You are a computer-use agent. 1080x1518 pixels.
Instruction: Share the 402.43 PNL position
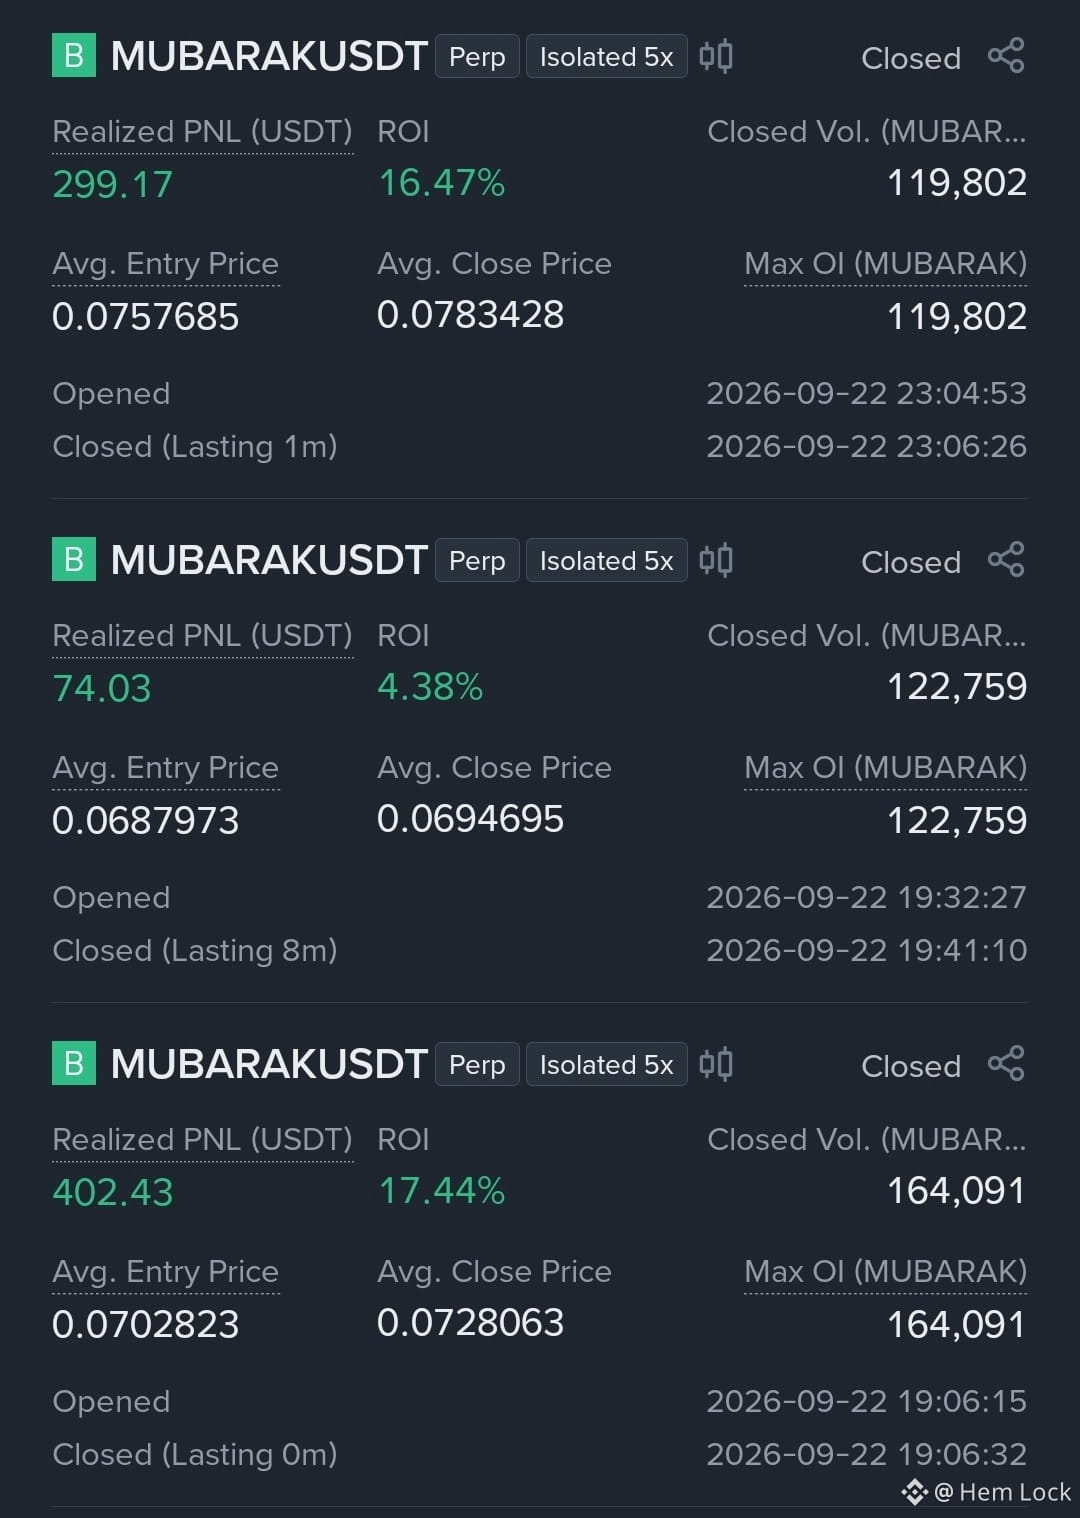[x=1006, y=1064]
